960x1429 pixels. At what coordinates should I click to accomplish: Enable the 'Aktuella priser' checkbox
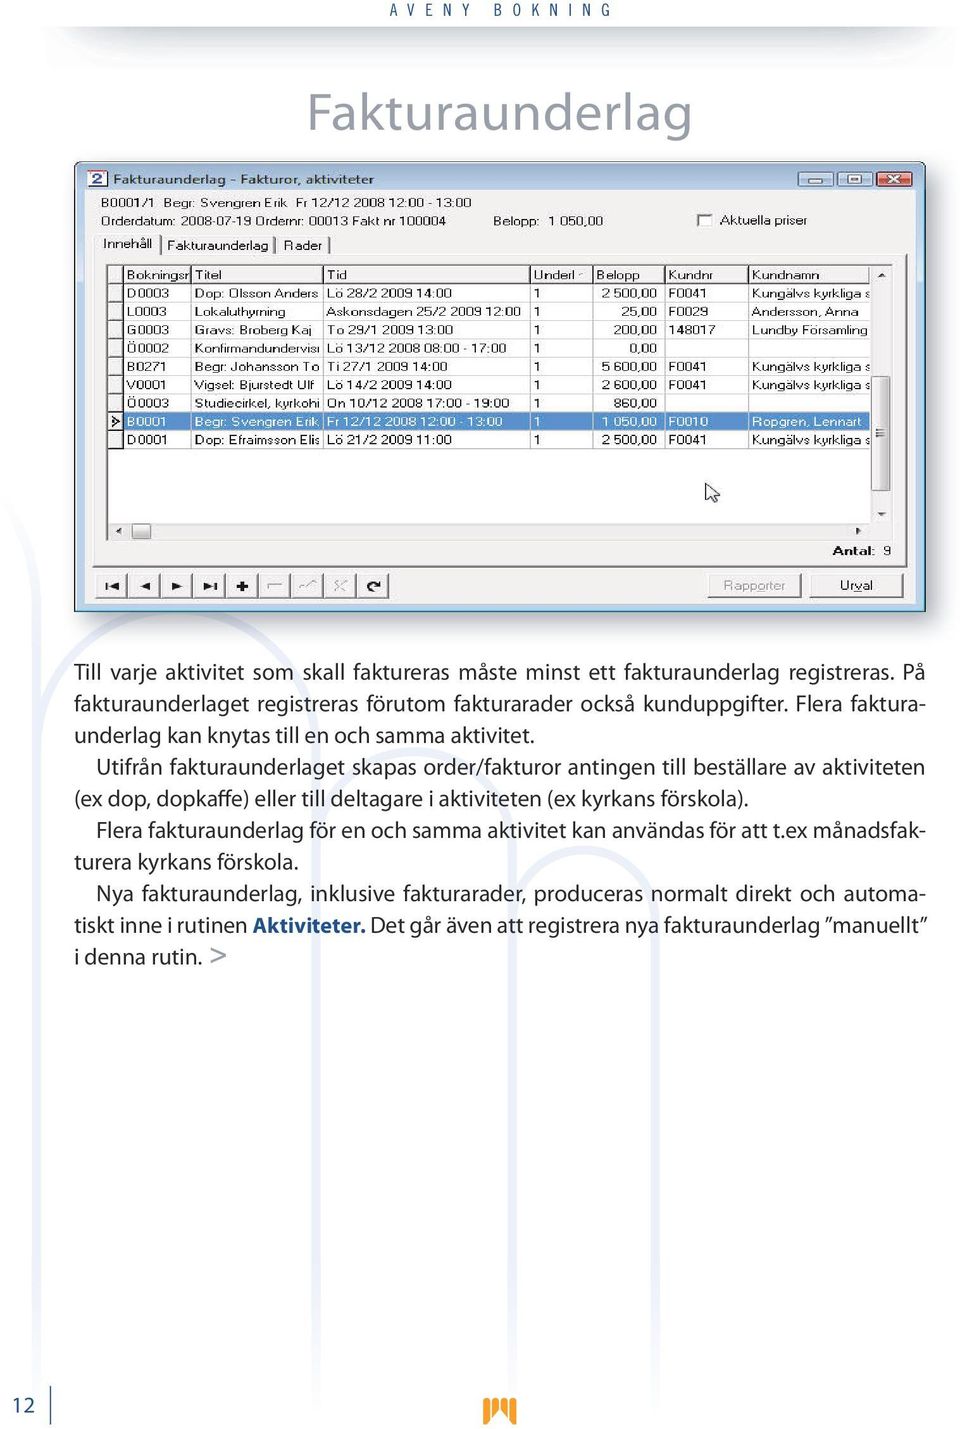pyautogui.click(x=704, y=220)
